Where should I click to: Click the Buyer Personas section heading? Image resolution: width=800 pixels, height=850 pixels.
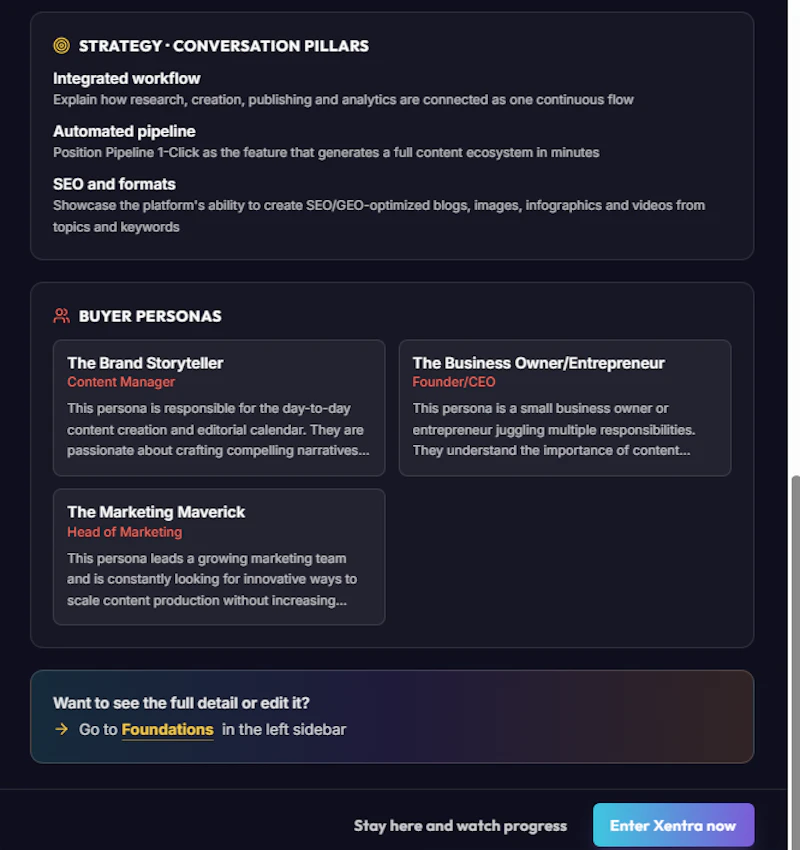pos(150,316)
